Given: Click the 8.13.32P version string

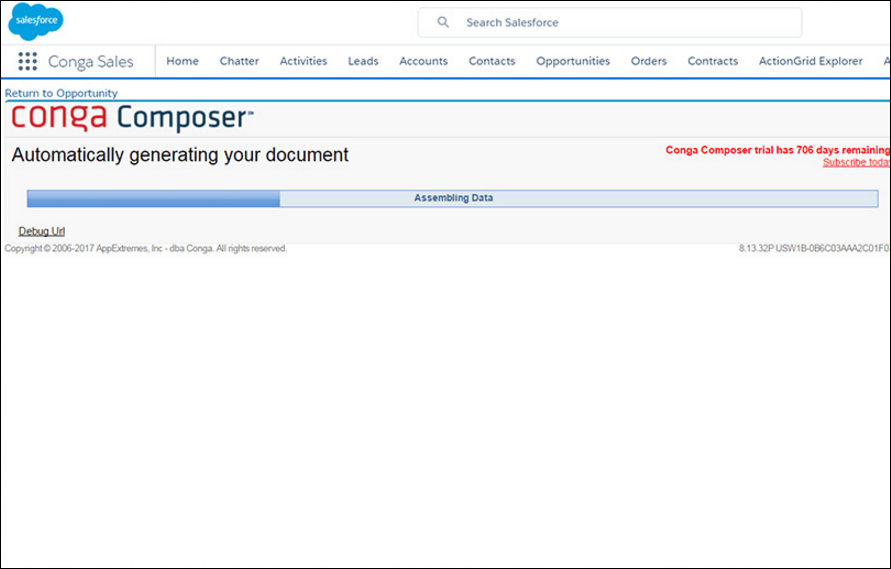Looking at the screenshot, I should 813,248.
